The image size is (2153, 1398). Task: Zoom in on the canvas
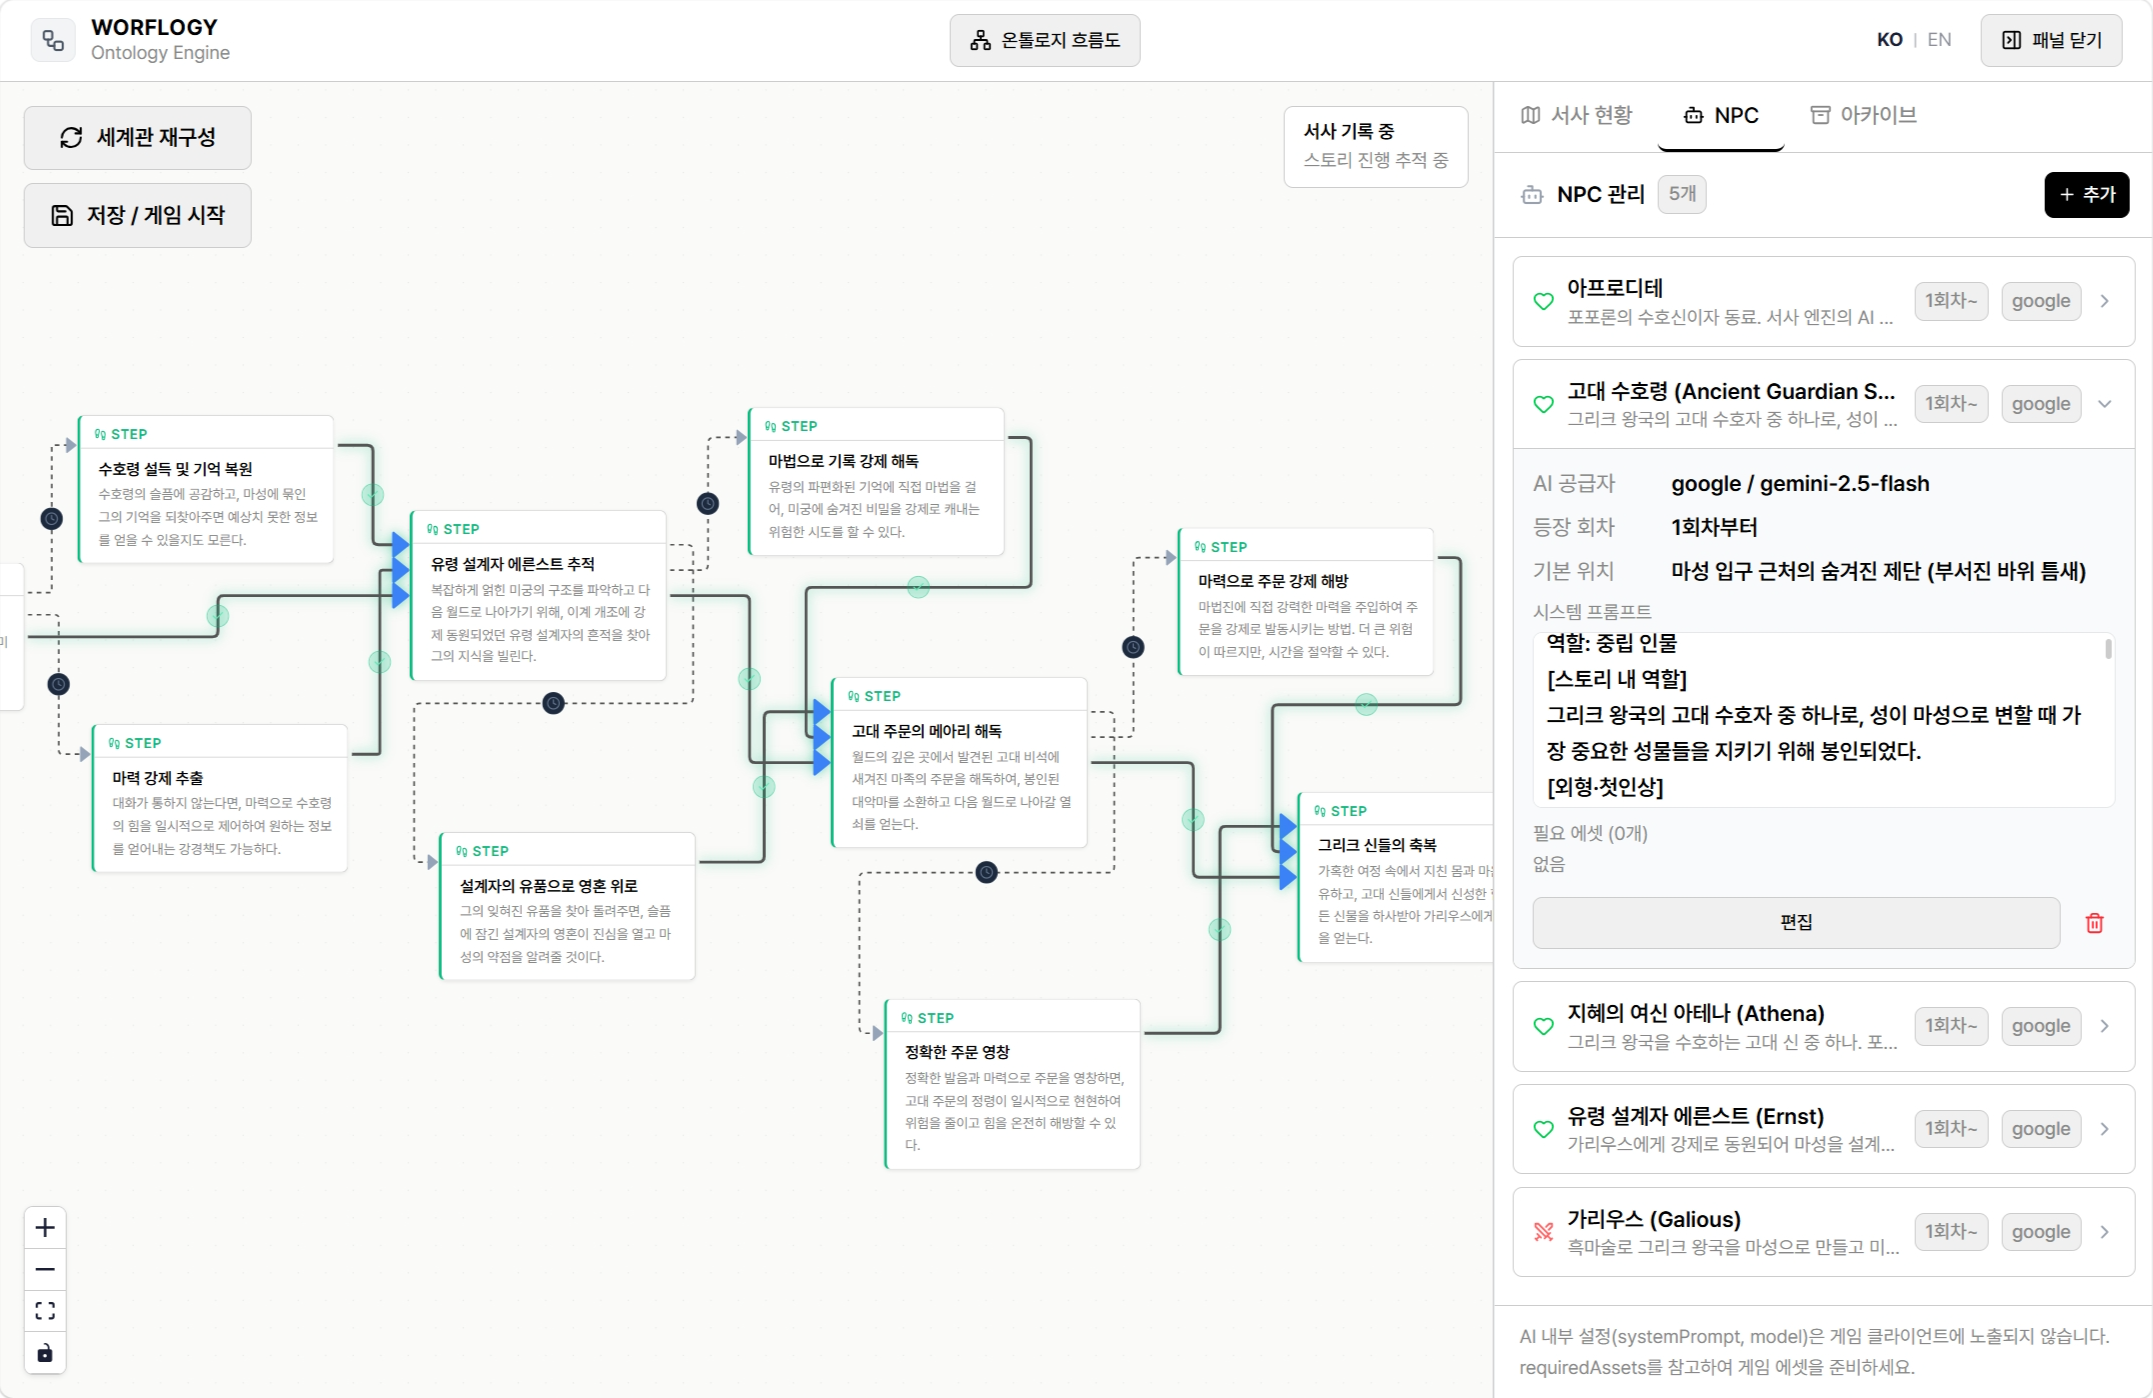(45, 1228)
